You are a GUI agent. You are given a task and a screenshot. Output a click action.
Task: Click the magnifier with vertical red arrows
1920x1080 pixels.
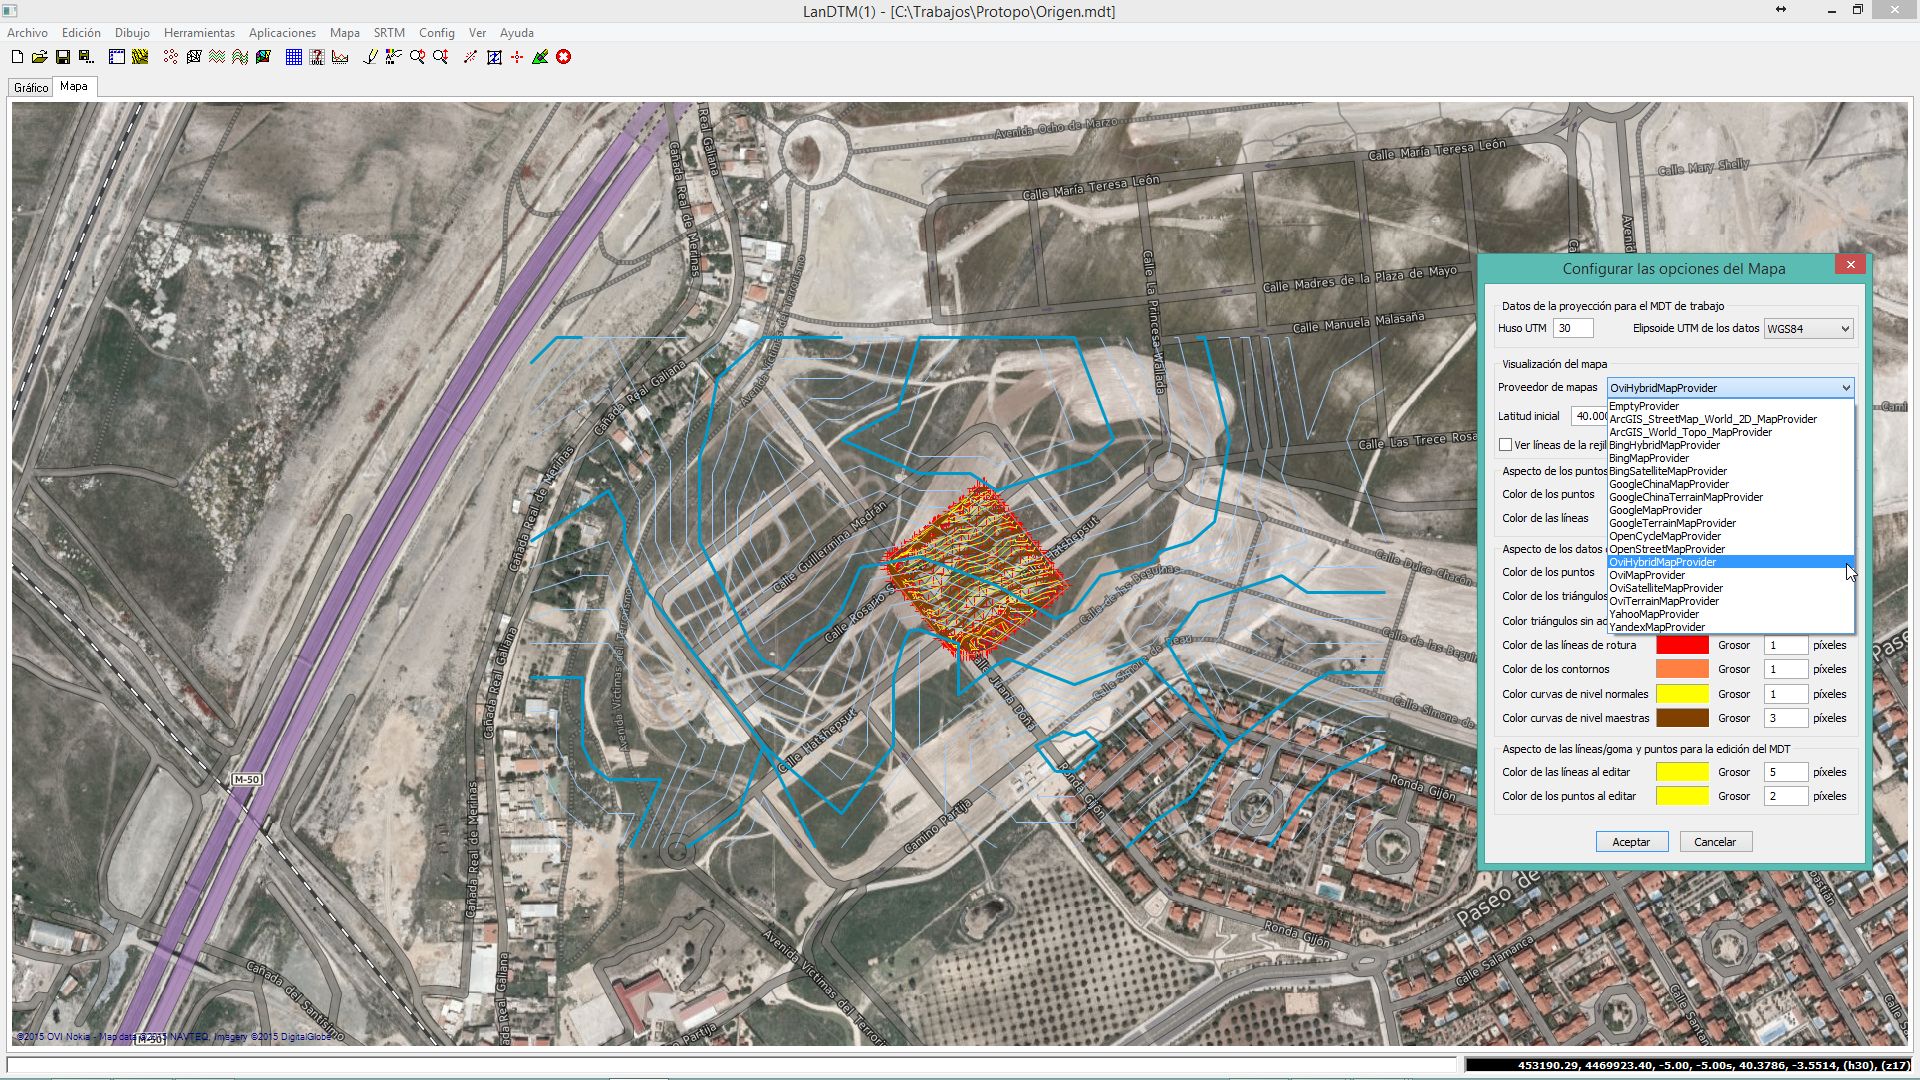click(440, 57)
